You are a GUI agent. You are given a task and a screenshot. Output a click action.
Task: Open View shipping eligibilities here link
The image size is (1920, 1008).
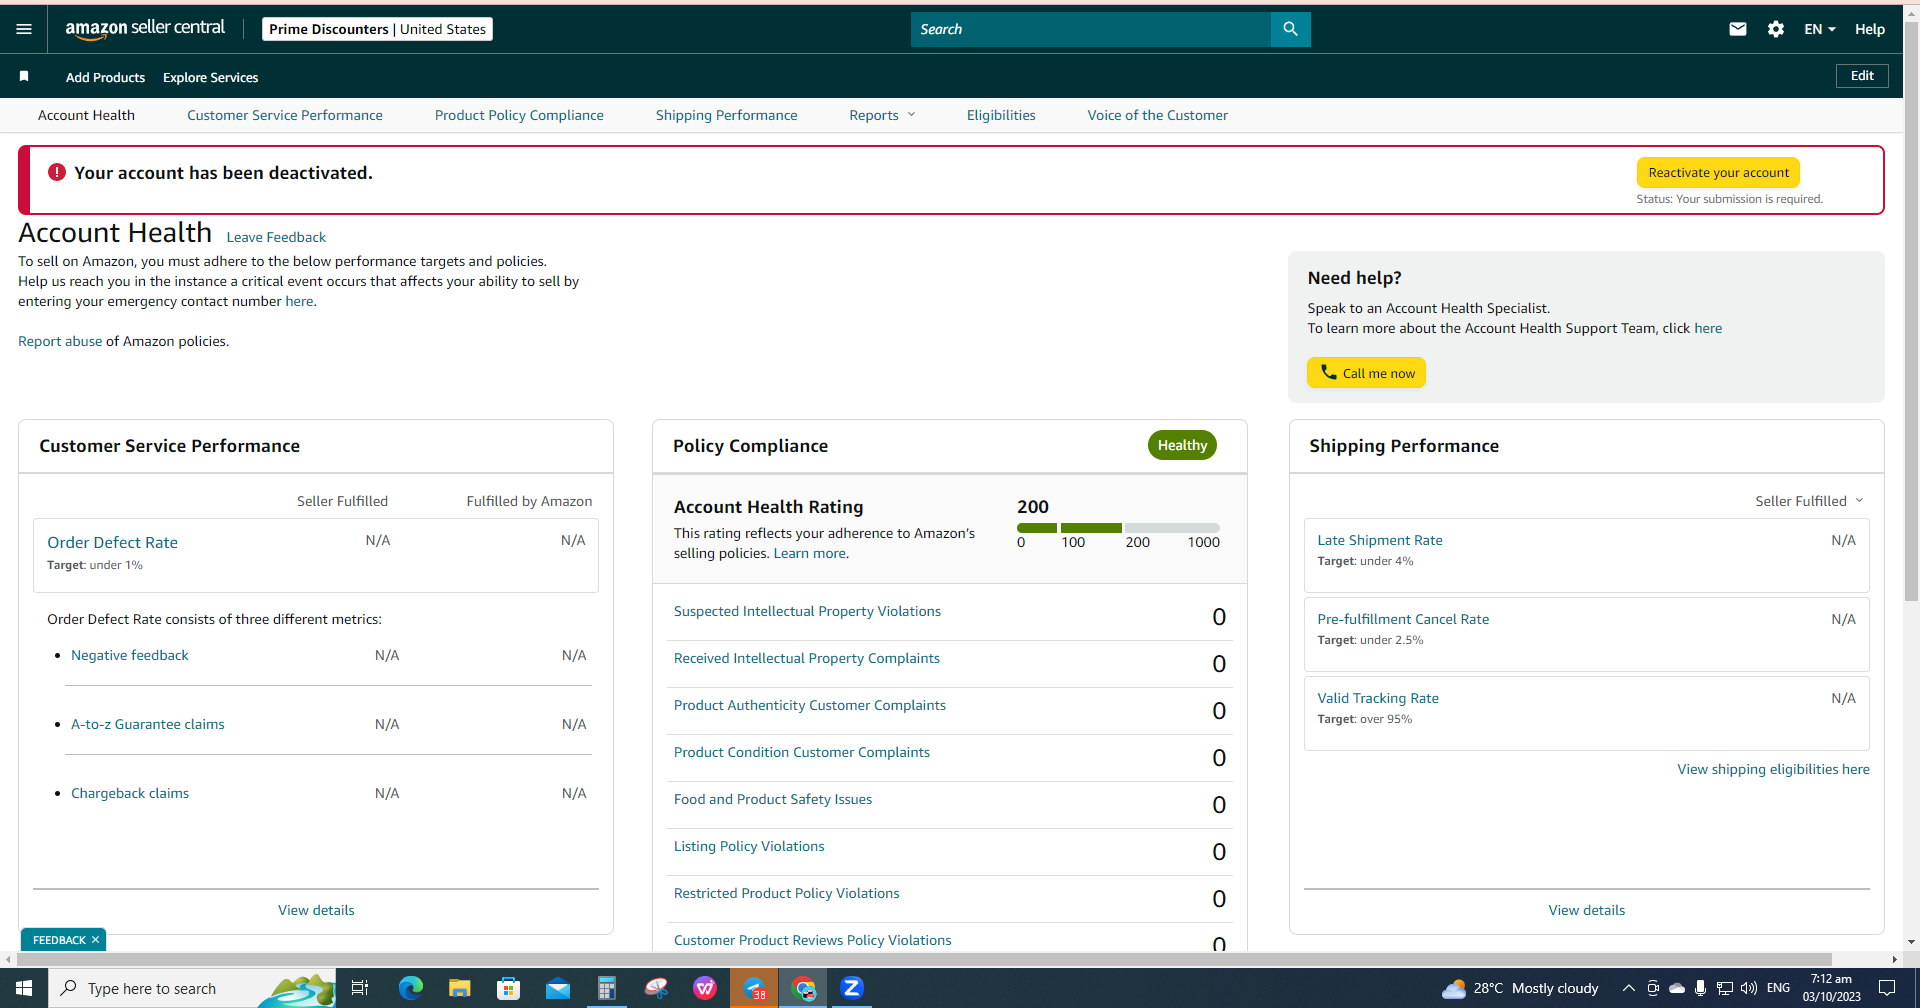pyautogui.click(x=1773, y=769)
